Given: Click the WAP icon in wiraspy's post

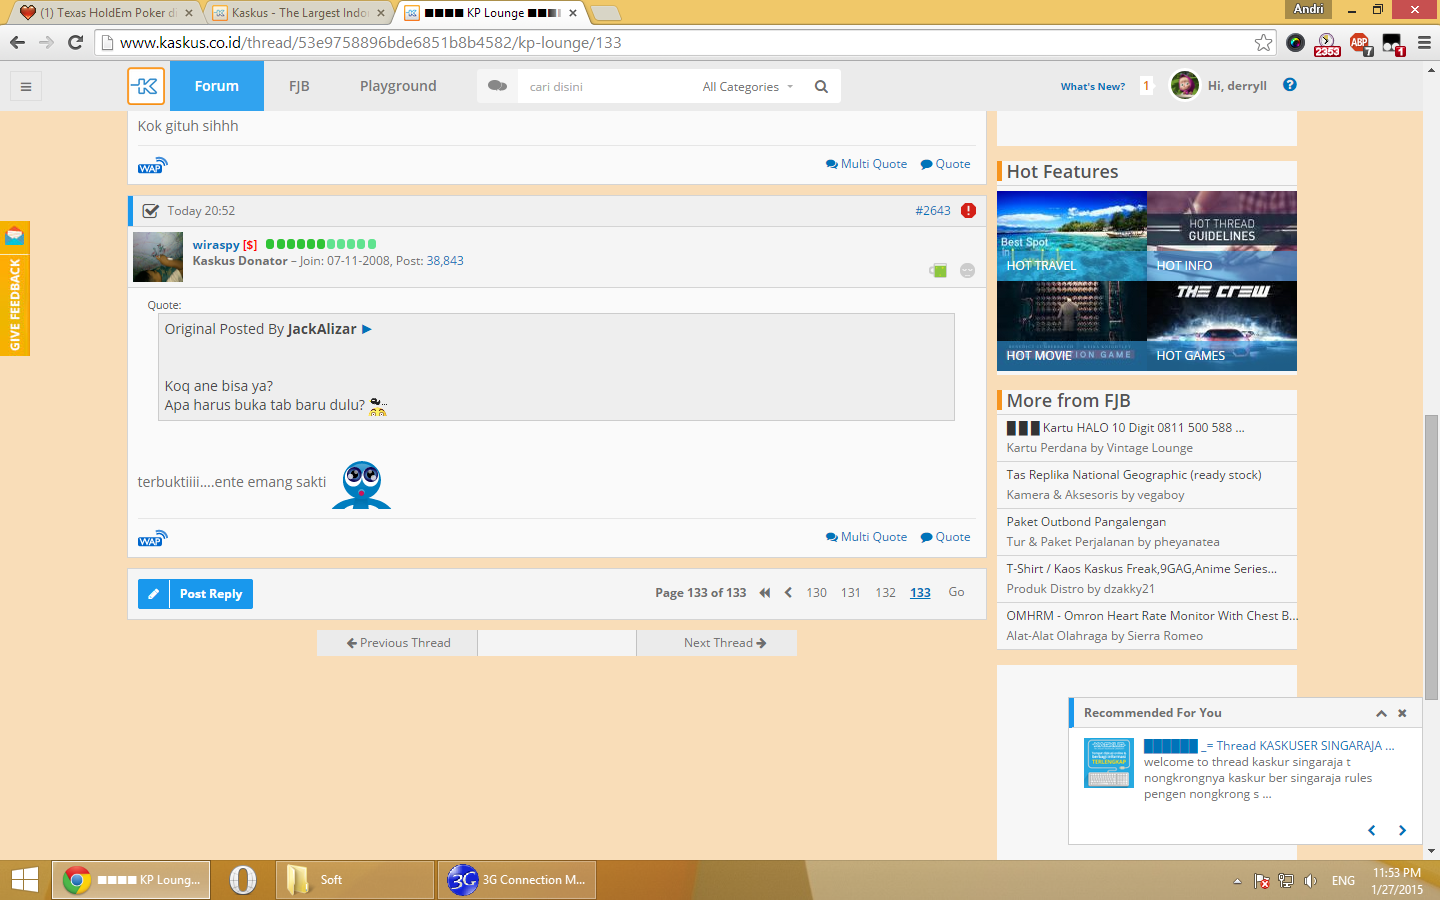Looking at the screenshot, I should 153,538.
